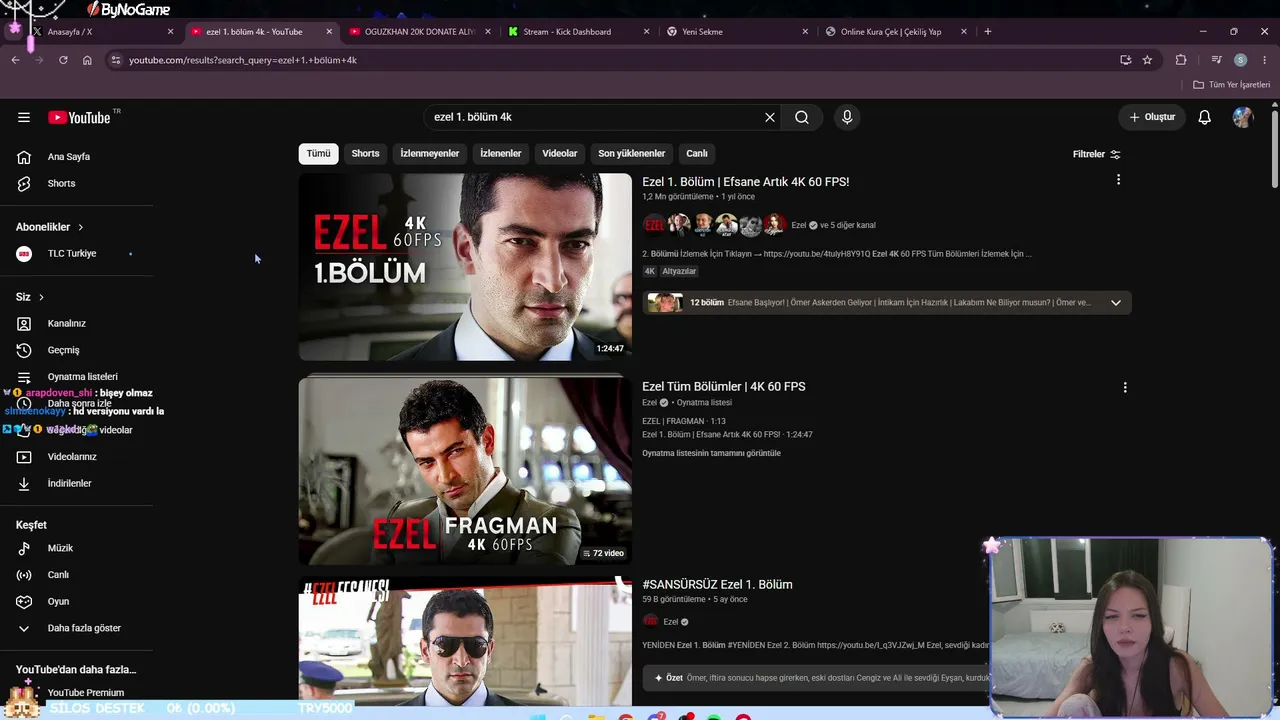Select the Shorts filter chip
This screenshot has height=720, width=1280.
click(365, 154)
